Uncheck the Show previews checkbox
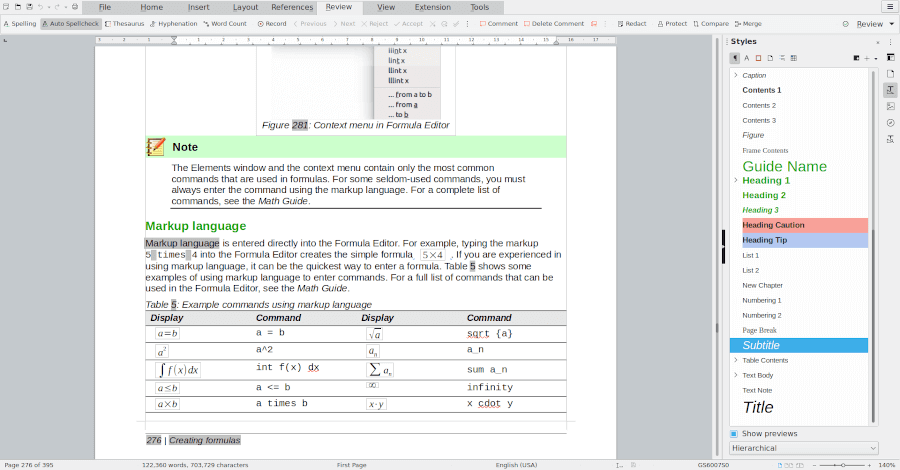Image resolution: width=900 pixels, height=470 pixels. click(734, 433)
